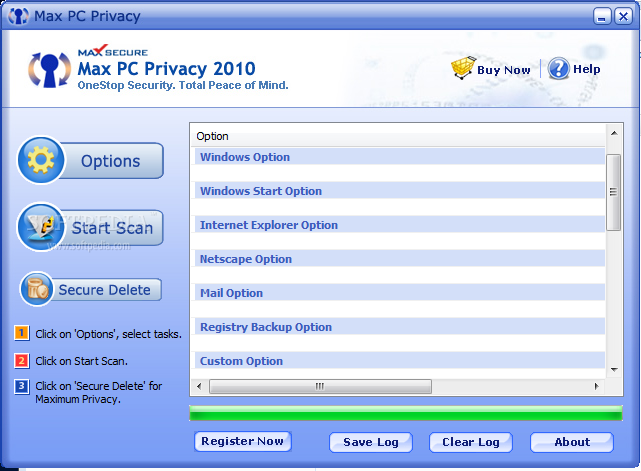Screen dimensions: 641x471
Task: Select the Windows Option row
Action: click(400, 157)
